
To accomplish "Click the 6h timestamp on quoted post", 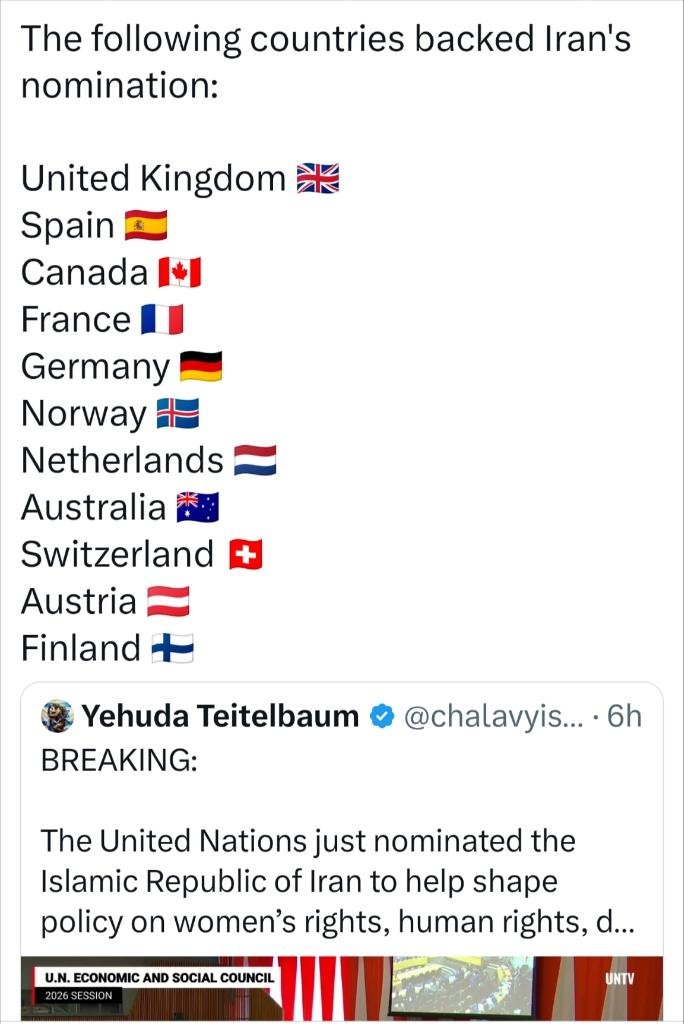I will pos(623,716).
